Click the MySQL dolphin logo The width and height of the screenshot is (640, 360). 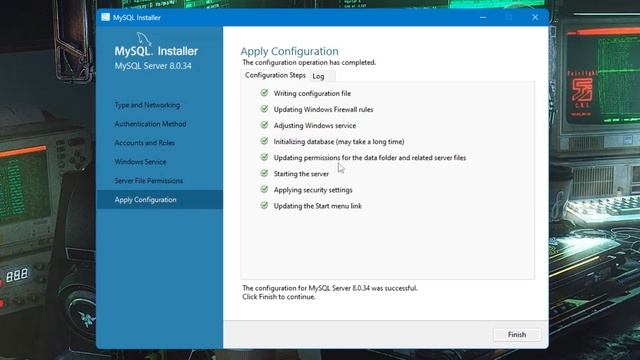(144, 39)
